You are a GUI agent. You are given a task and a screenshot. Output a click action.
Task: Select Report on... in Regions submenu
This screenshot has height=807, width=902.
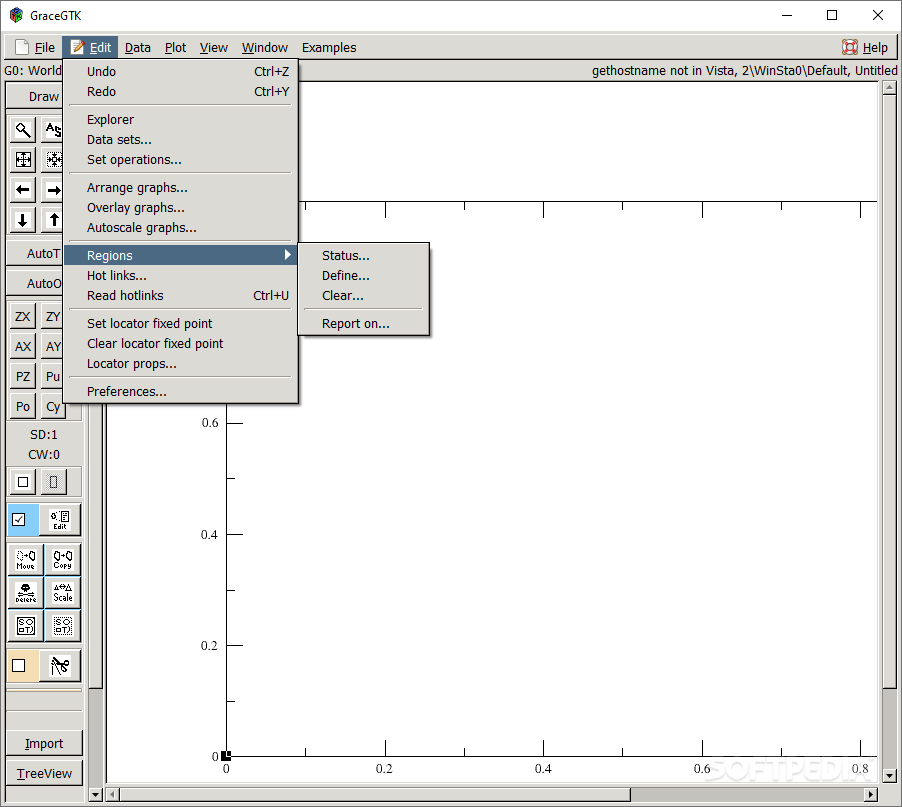pos(364,323)
